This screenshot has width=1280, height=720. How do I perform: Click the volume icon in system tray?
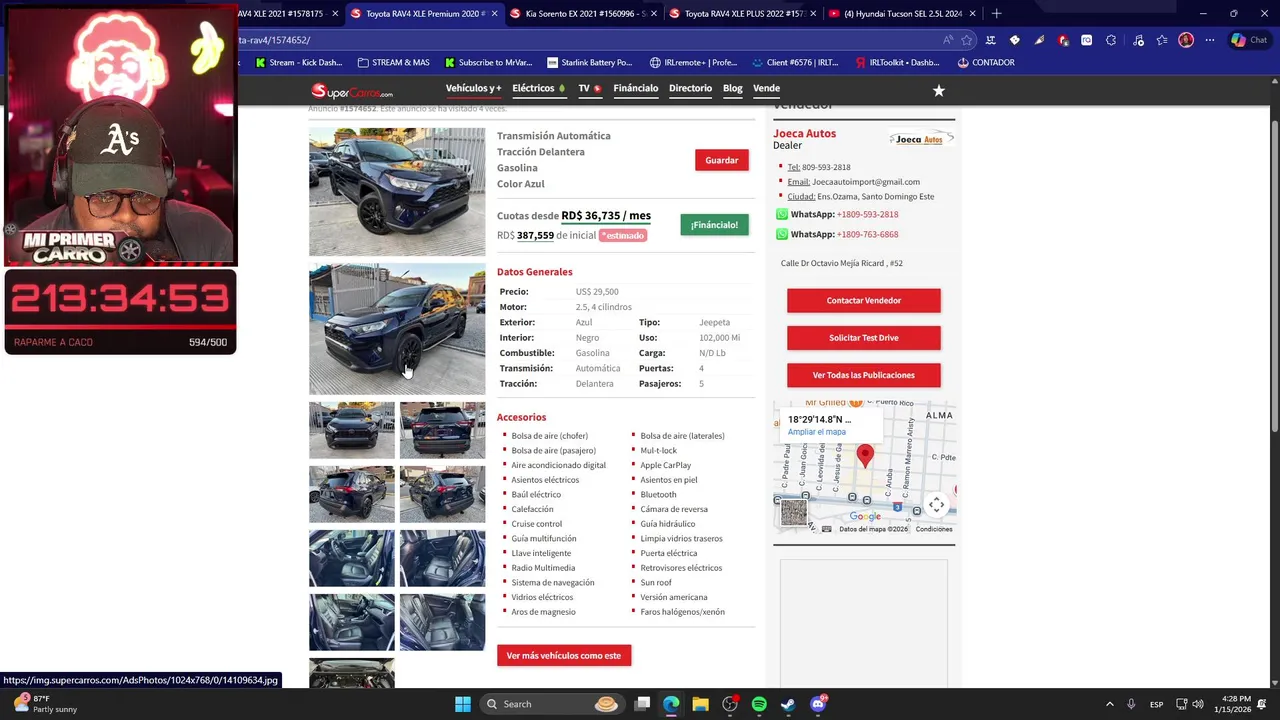(1198, 704)
